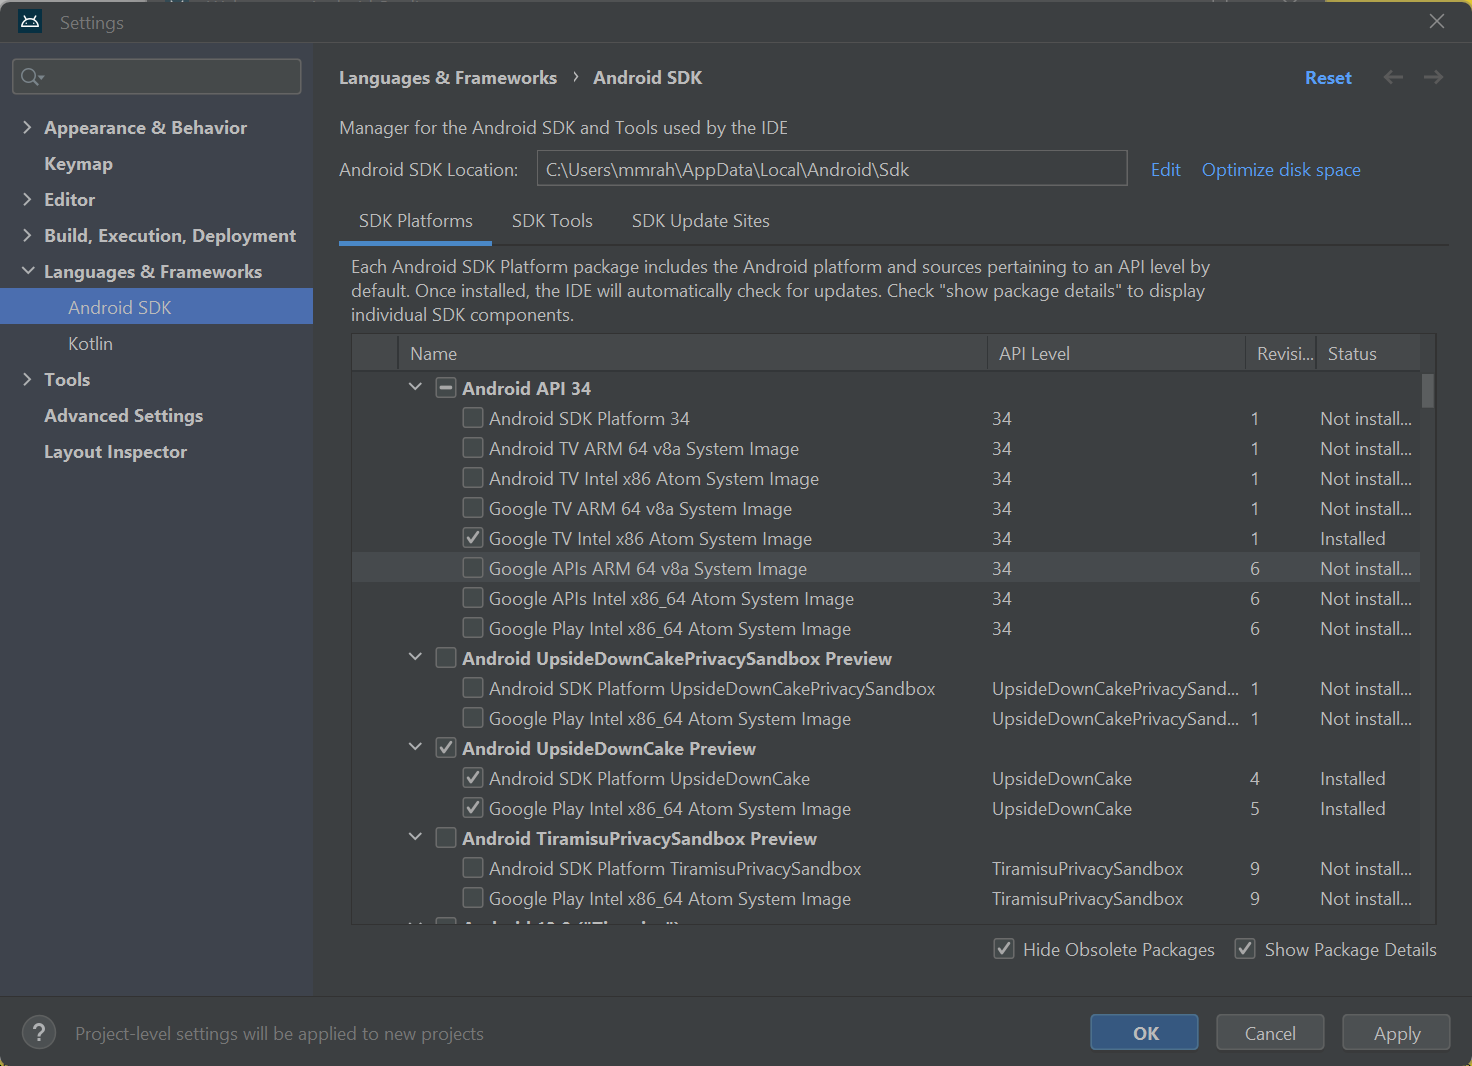The image size is (1472, 1066).
Task: Click the Cancel button
Action: pos(1270,1033)
